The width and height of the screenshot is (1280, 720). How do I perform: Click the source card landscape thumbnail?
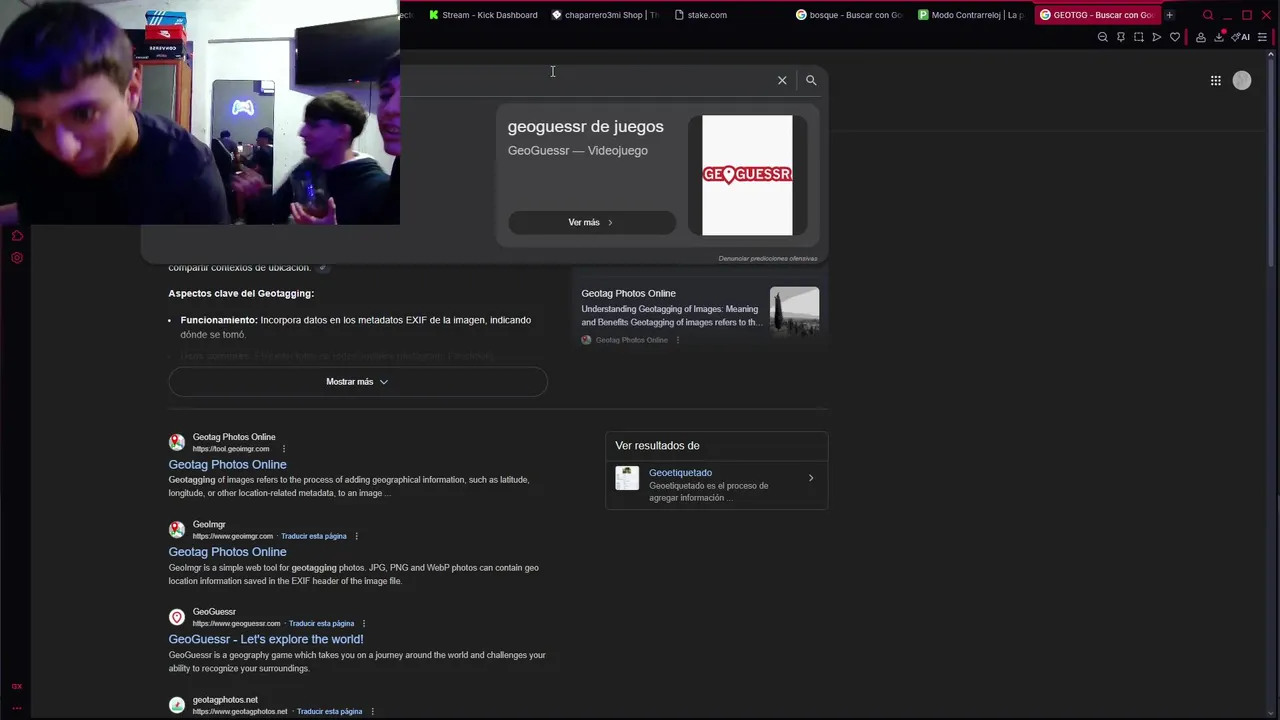pos(794,312)
